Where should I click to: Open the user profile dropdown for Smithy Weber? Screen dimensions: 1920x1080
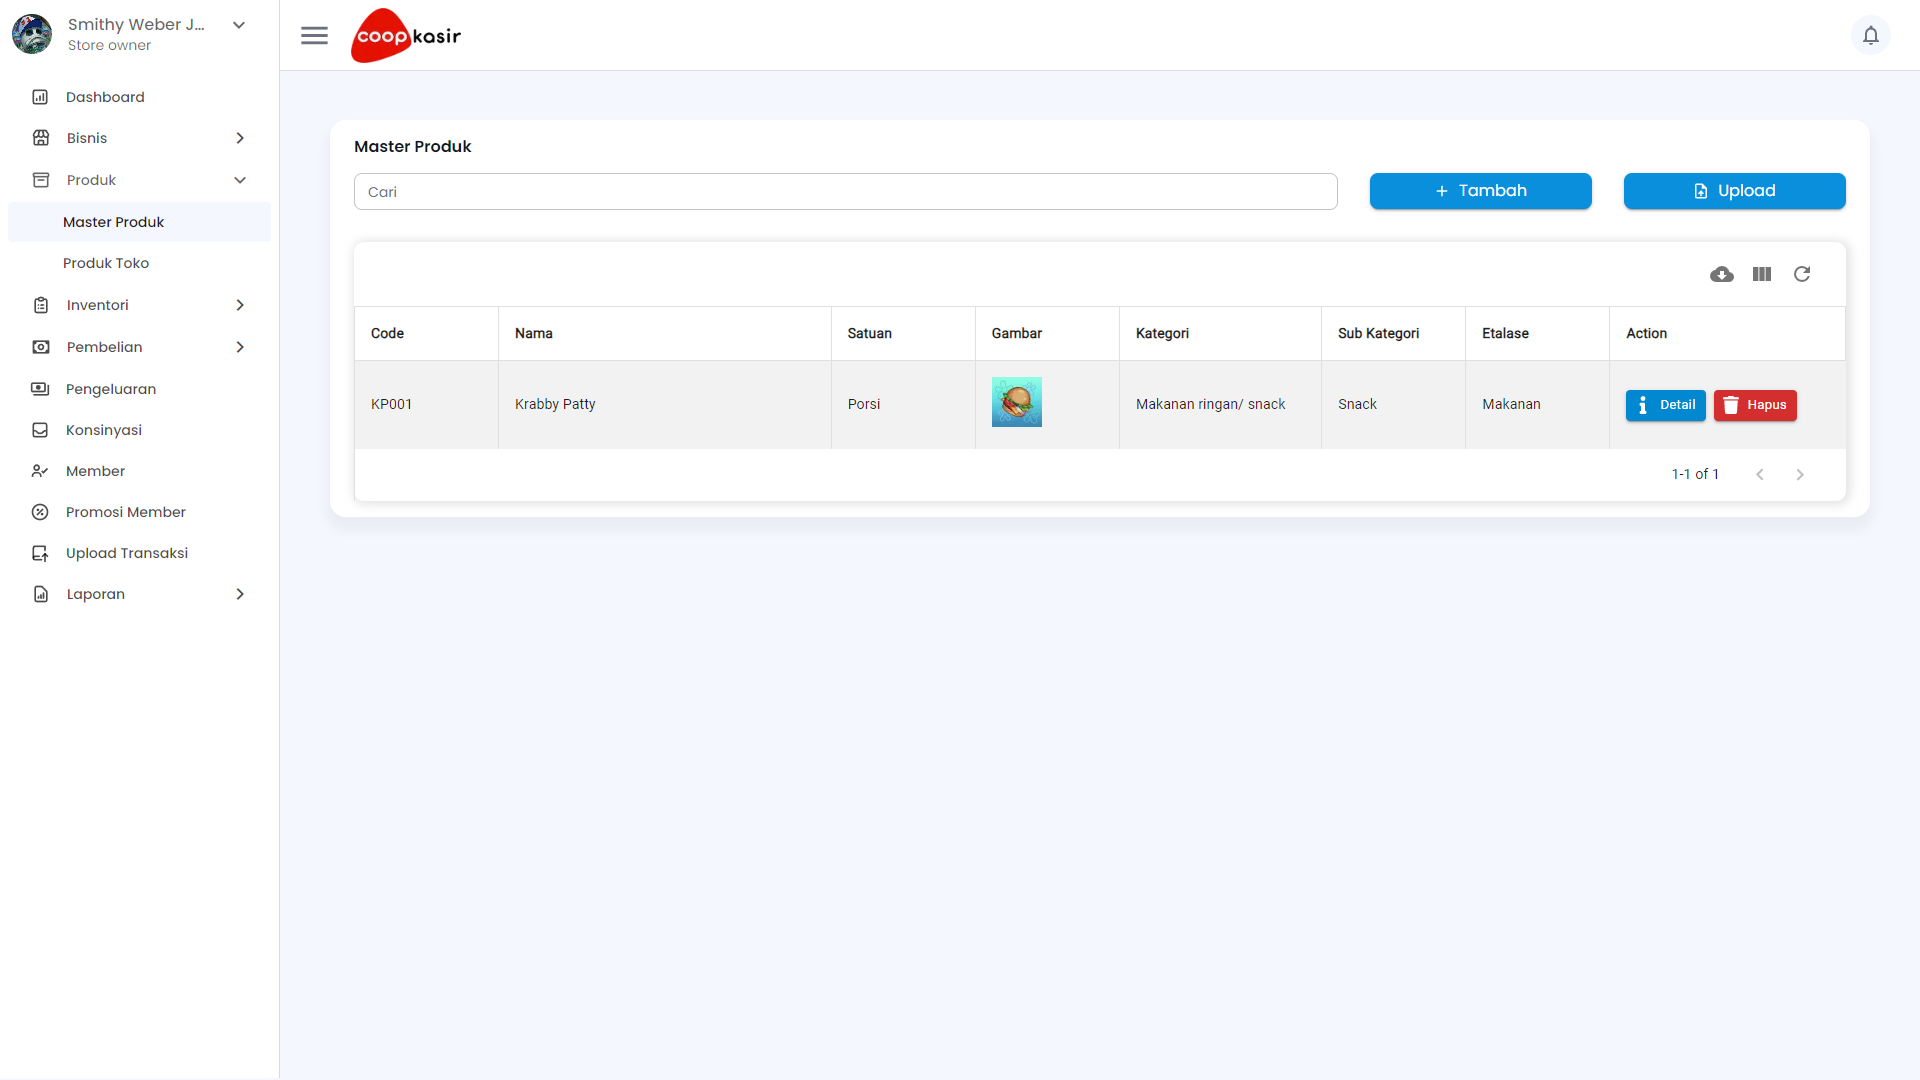(x=238, y=24)
